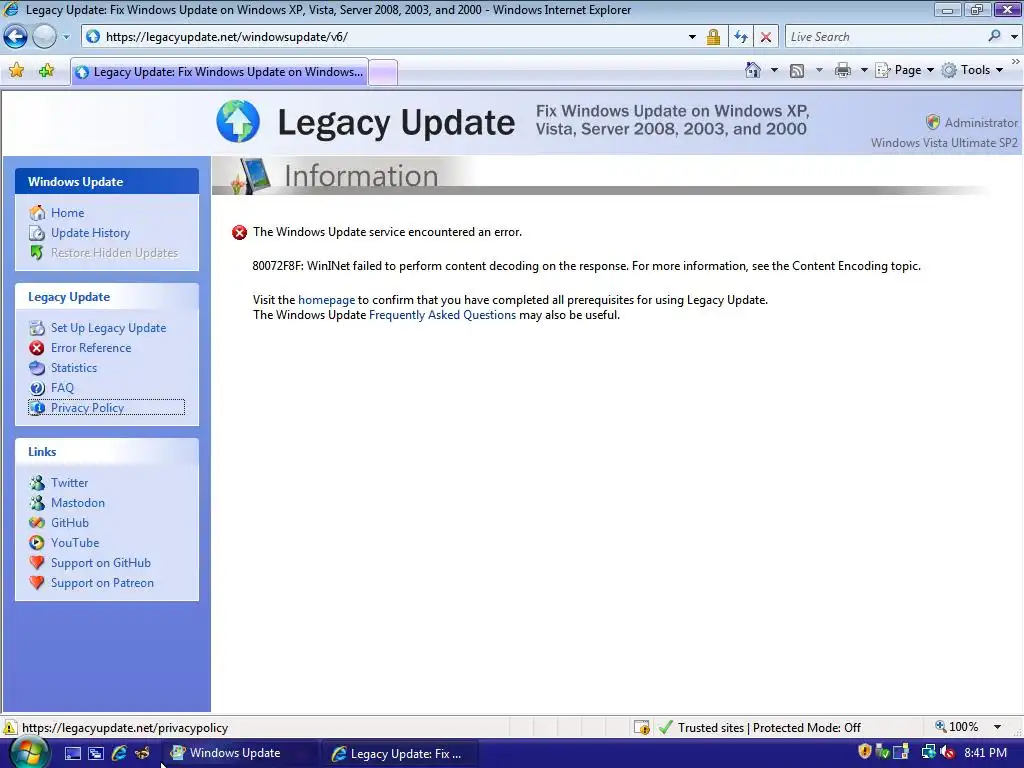Click the 100% zoom level button
1024x768 pixels.
[957, 727]
